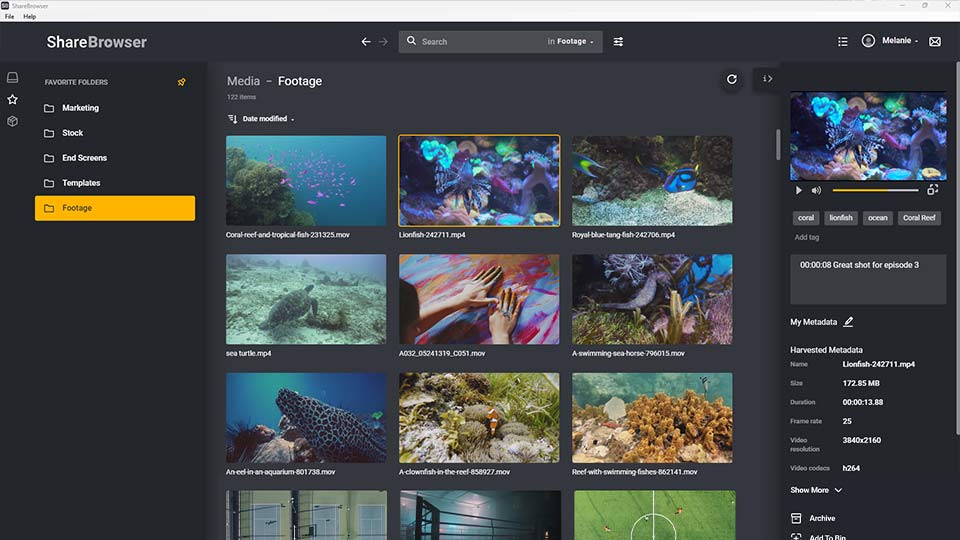960x540 pixels.
Task: Select the ocean tag
Action: [x=877, y=217]
